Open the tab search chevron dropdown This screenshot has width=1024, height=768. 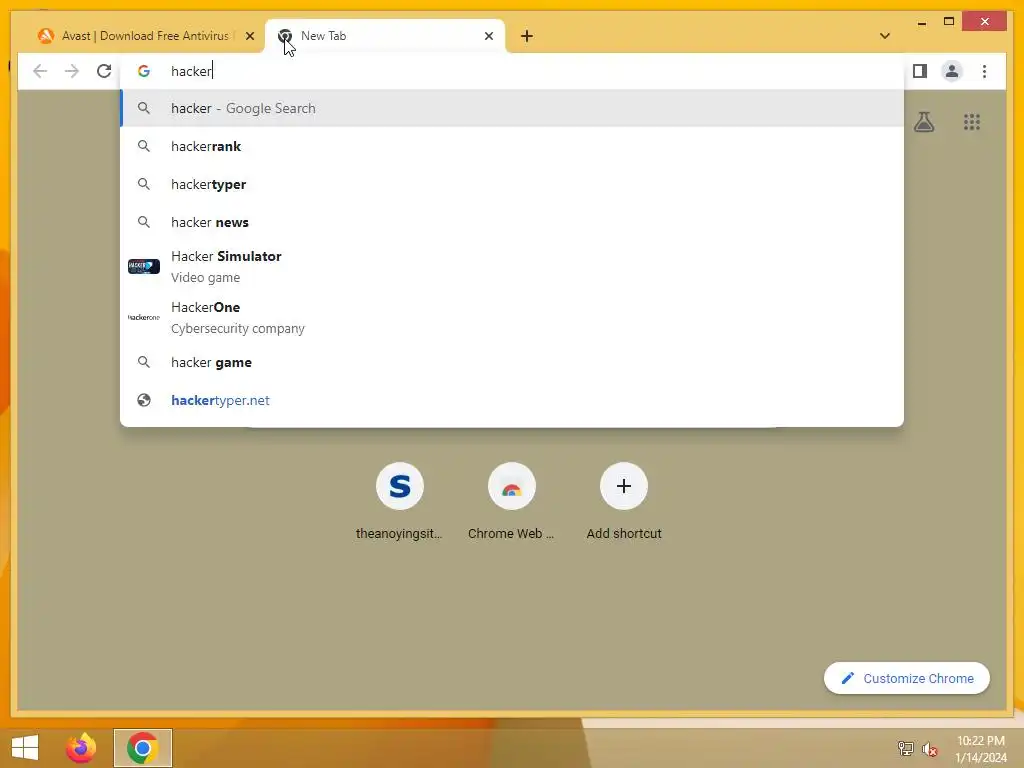tap(884, 36)
